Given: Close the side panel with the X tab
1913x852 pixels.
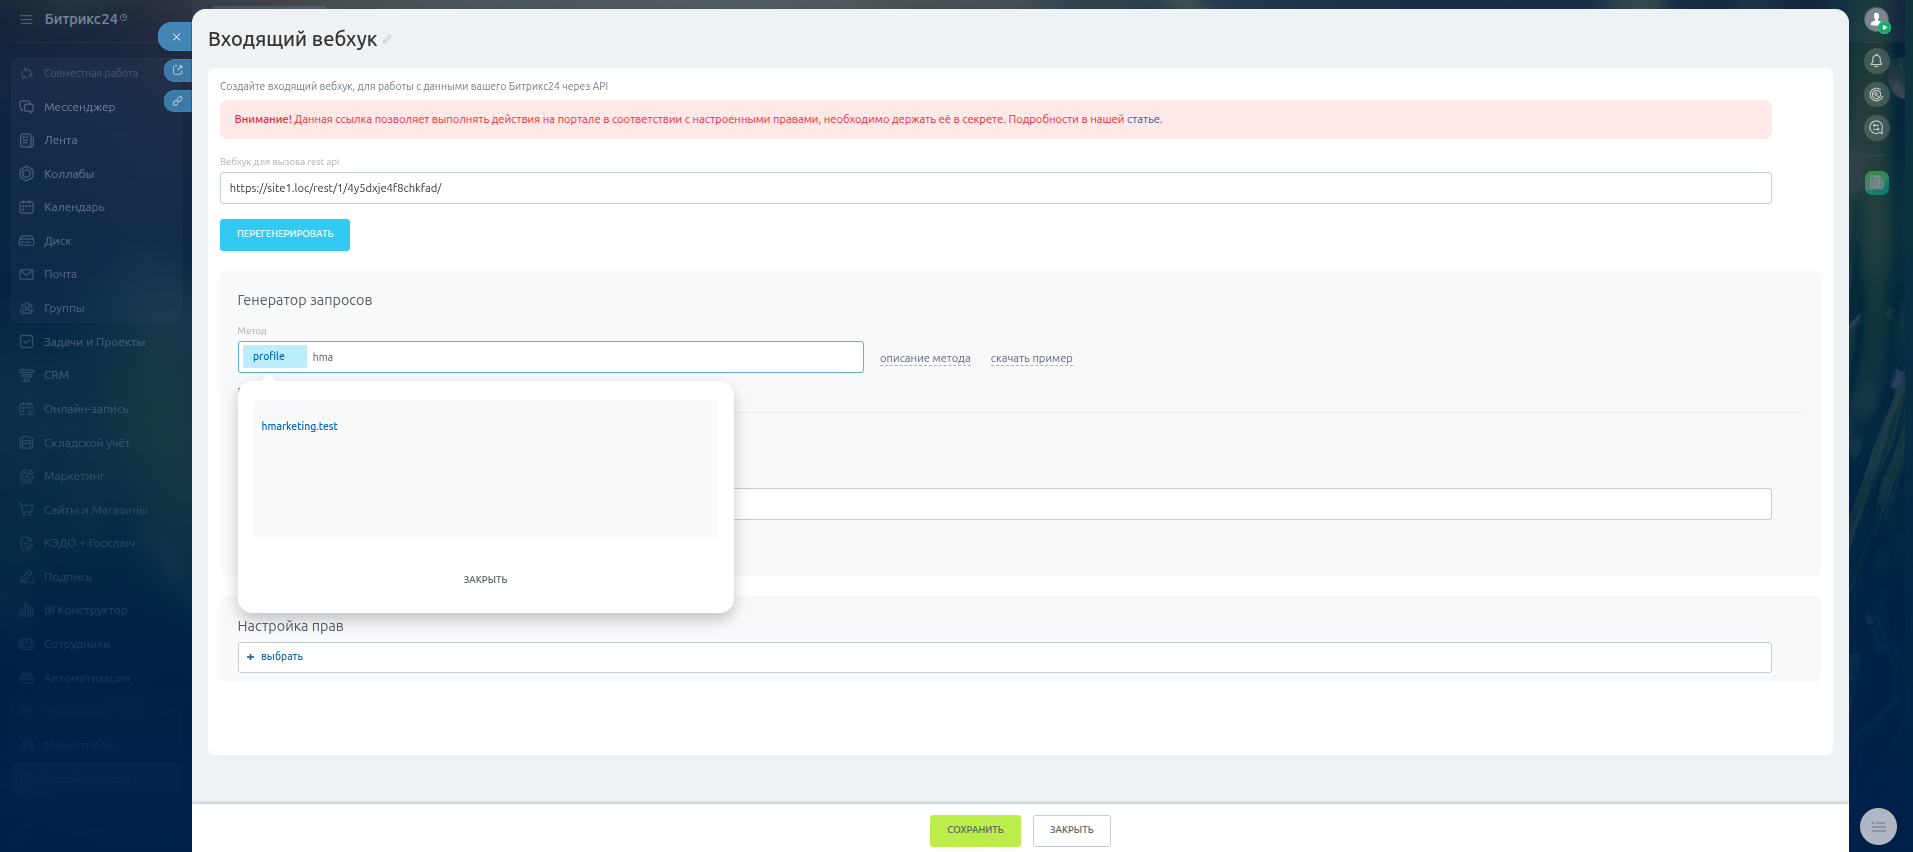Looking at the screenshot, I should pyautogui.click(x=176, y=37).
